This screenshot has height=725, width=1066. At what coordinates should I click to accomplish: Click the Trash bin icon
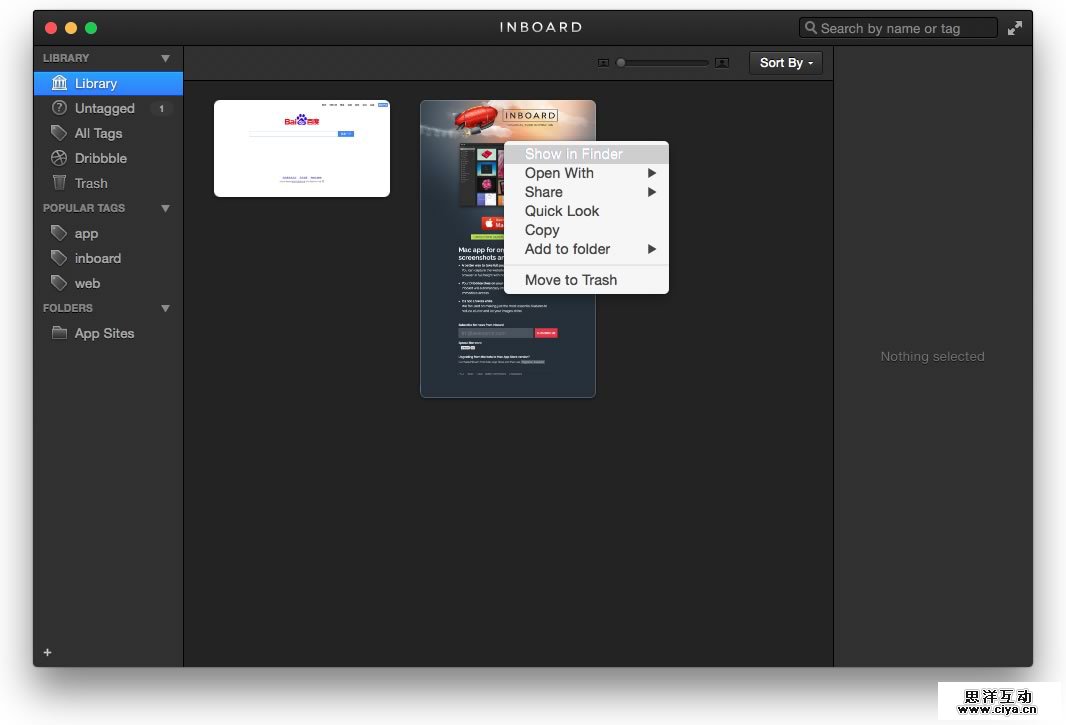pyautogui.click(x=59, y=183)
